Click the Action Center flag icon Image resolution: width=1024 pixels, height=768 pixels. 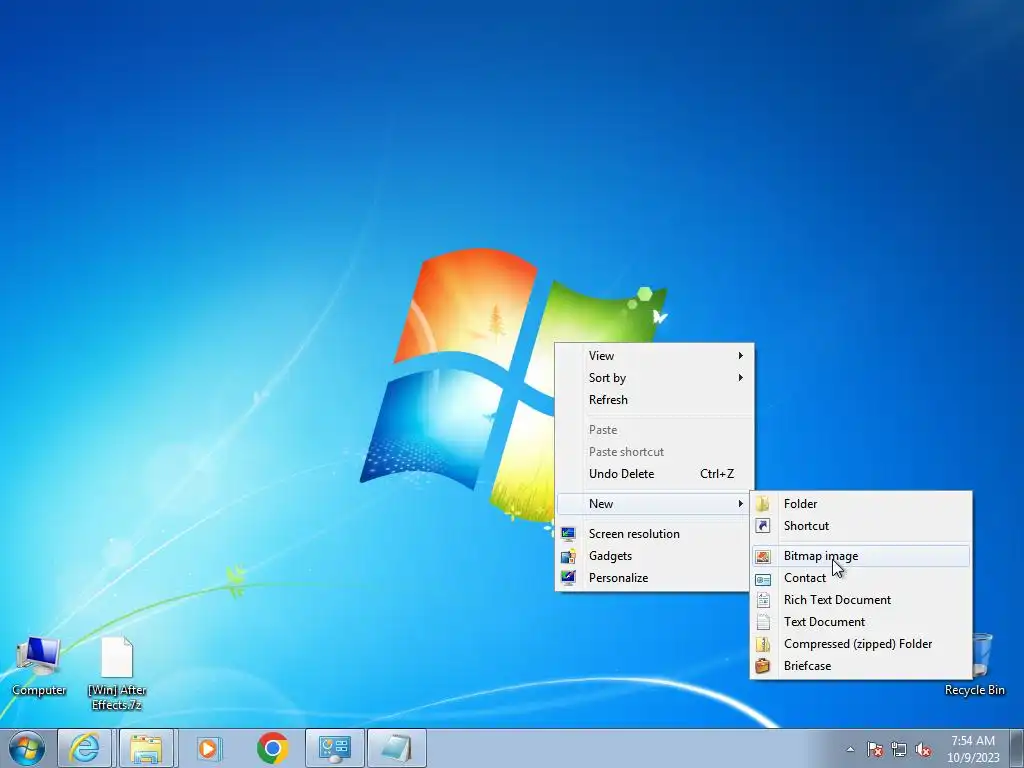click(874, 749)
